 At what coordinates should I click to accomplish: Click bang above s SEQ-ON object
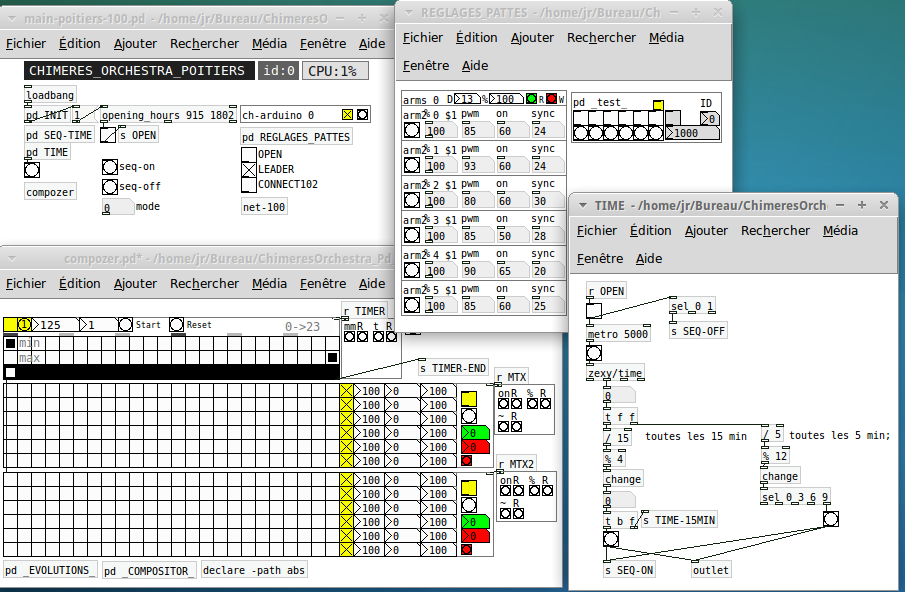pyautogui.click(x=611, y=539)
